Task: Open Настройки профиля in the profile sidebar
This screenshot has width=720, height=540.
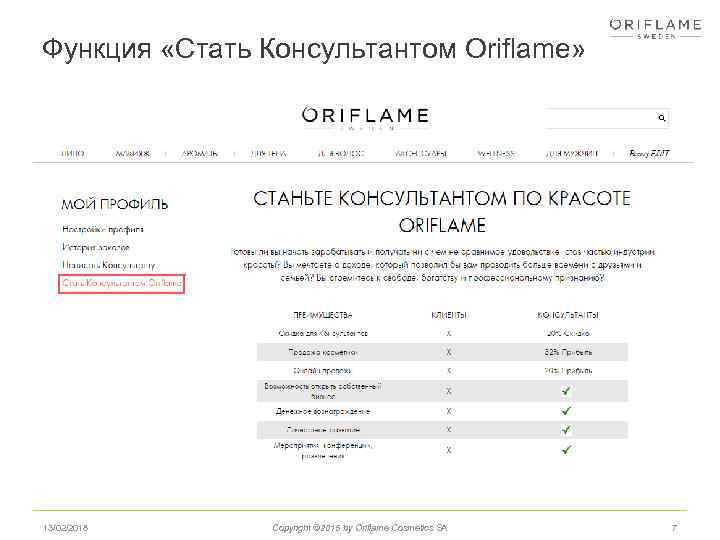Action: pyautogui.click(x=103, y=229)
